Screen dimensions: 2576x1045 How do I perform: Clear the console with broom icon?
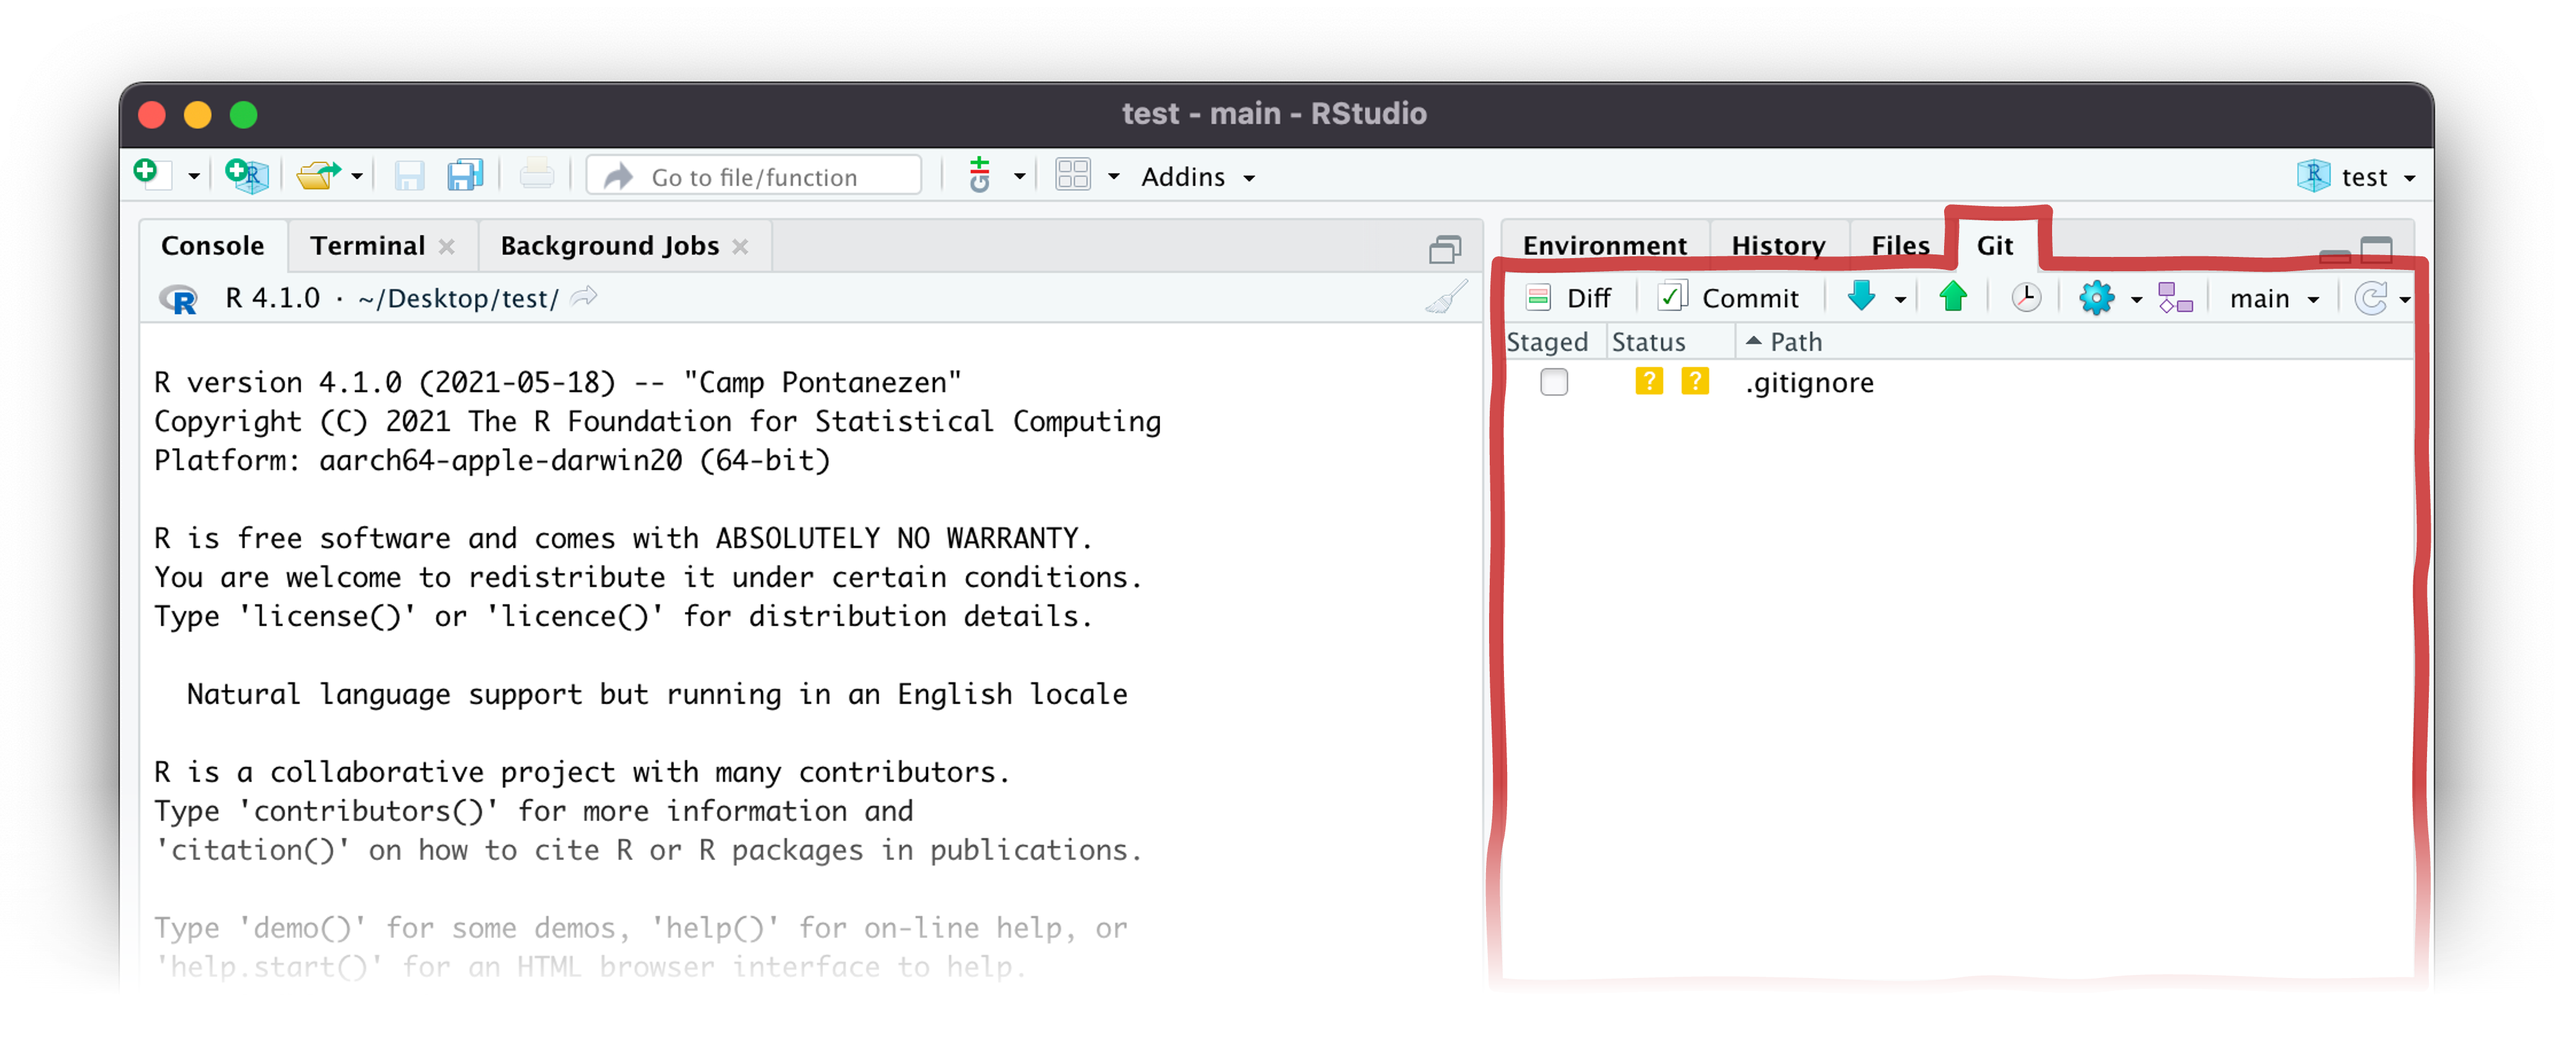[x=1446, y=297]
